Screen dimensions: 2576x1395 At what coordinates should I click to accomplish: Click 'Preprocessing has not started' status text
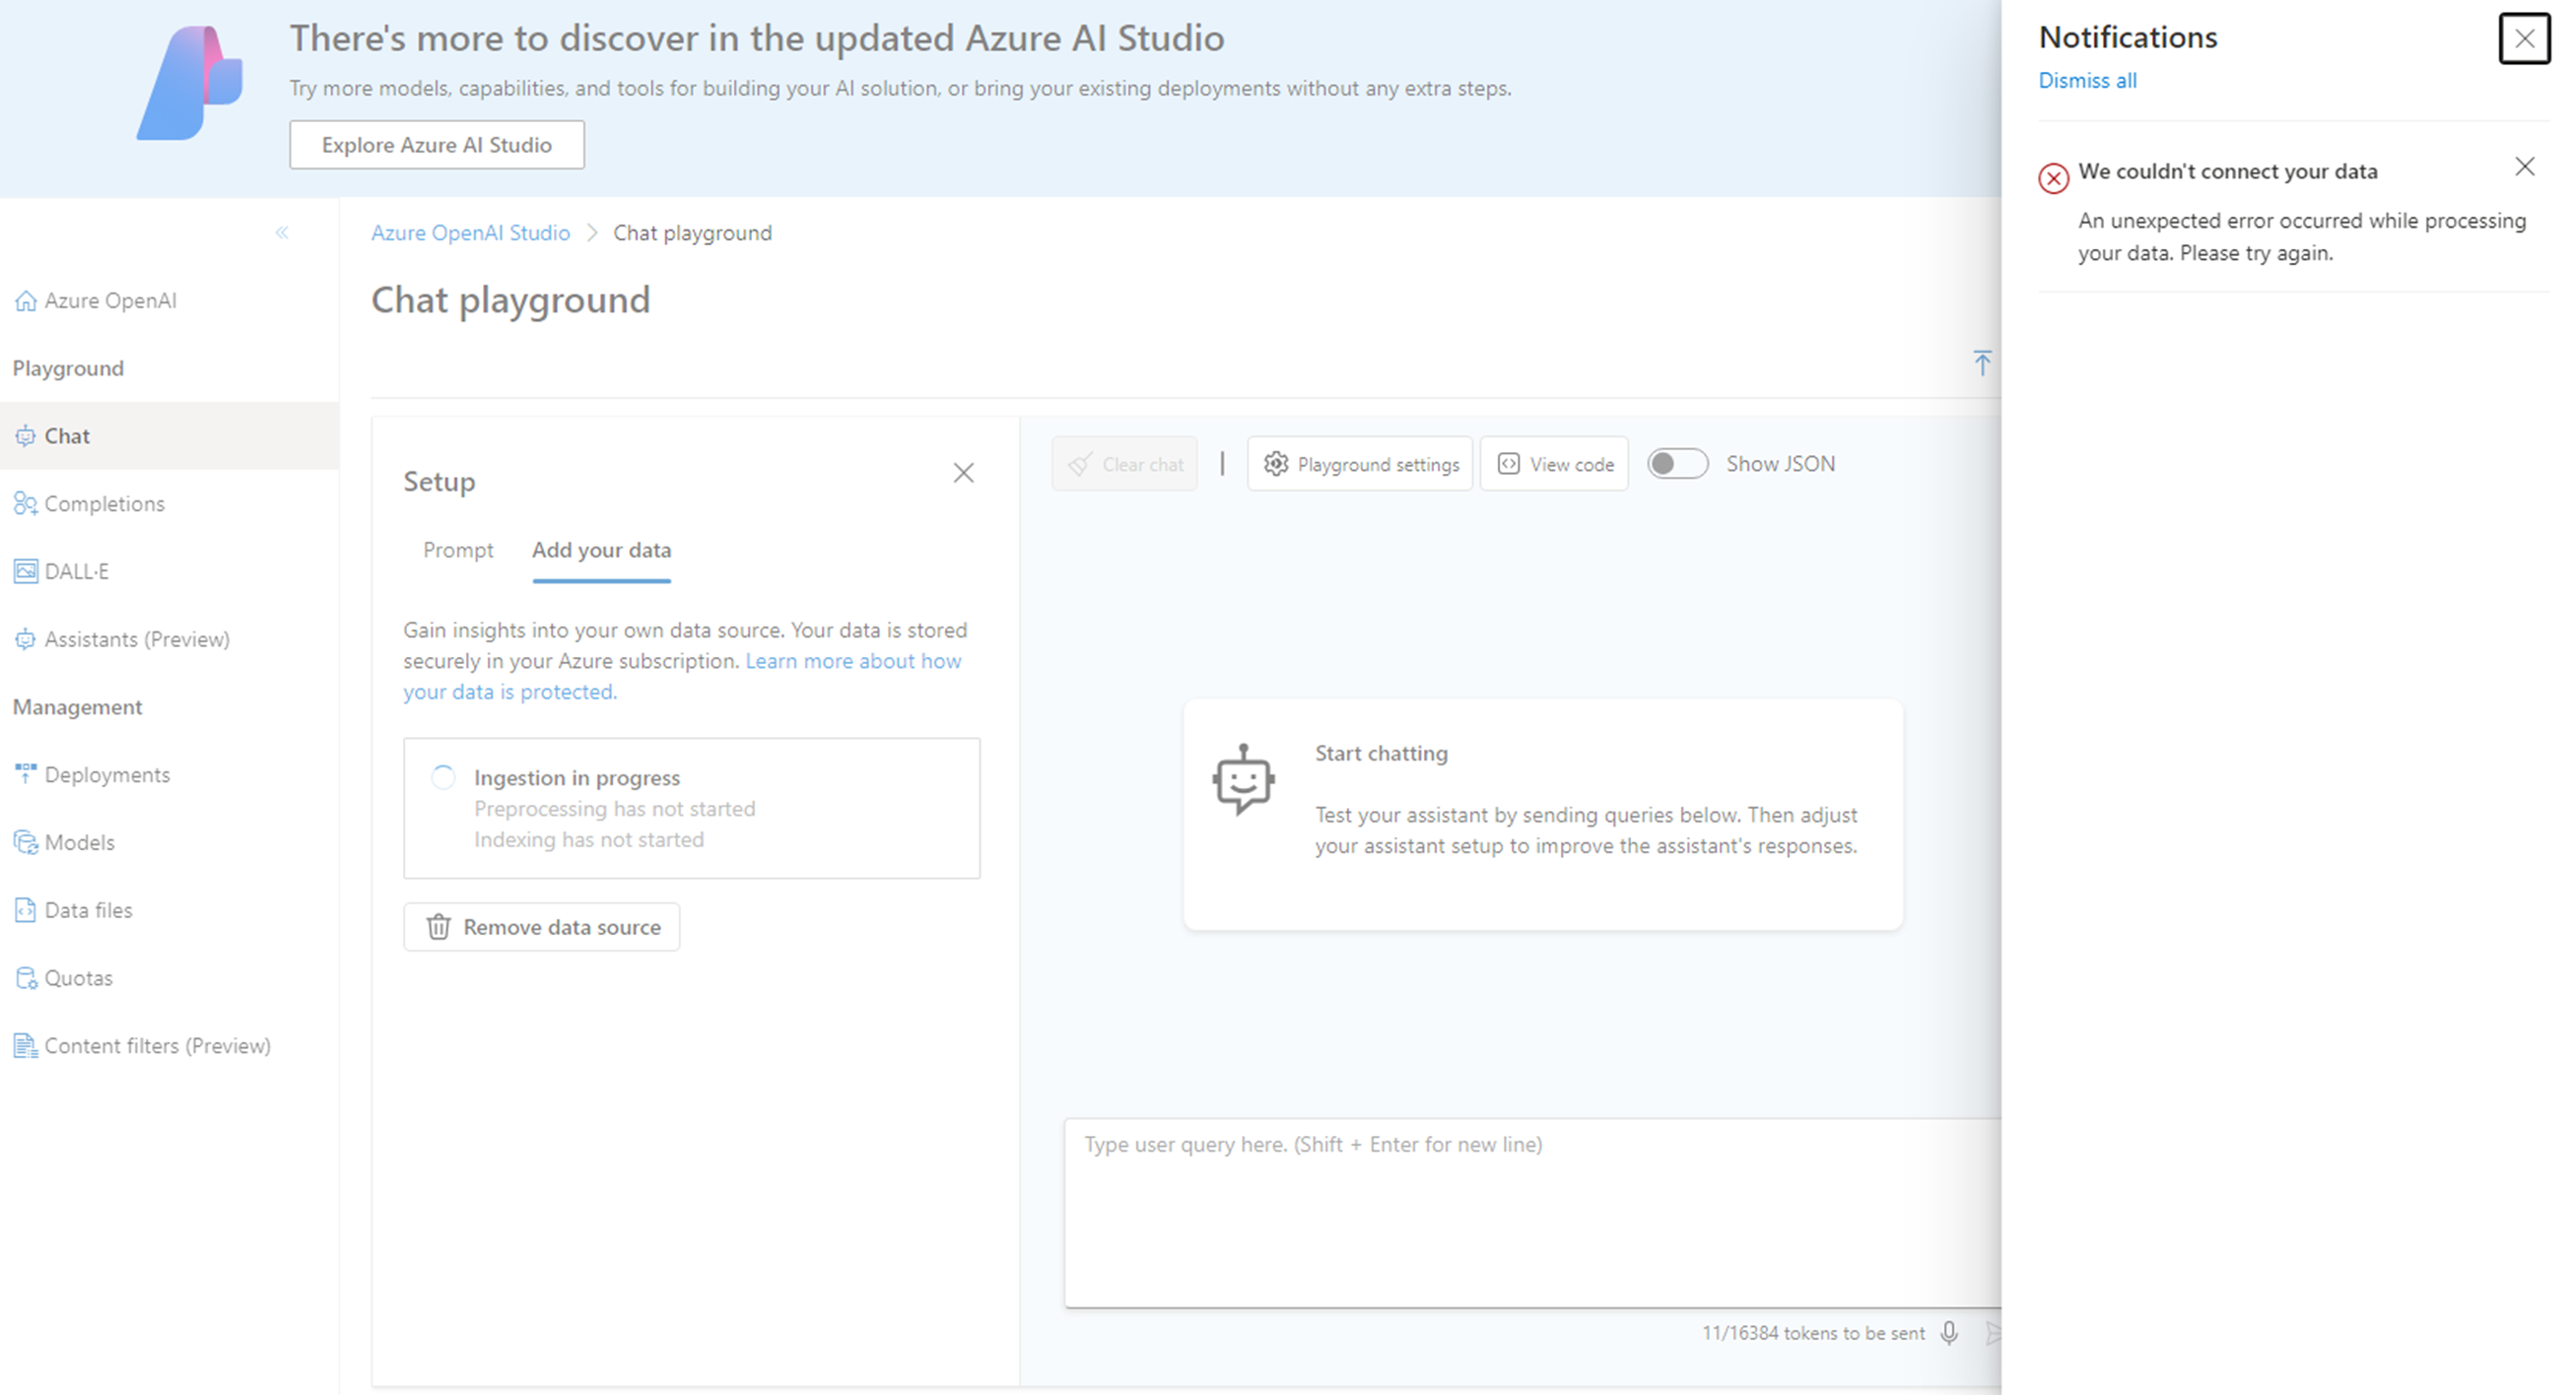click(614, 809)
